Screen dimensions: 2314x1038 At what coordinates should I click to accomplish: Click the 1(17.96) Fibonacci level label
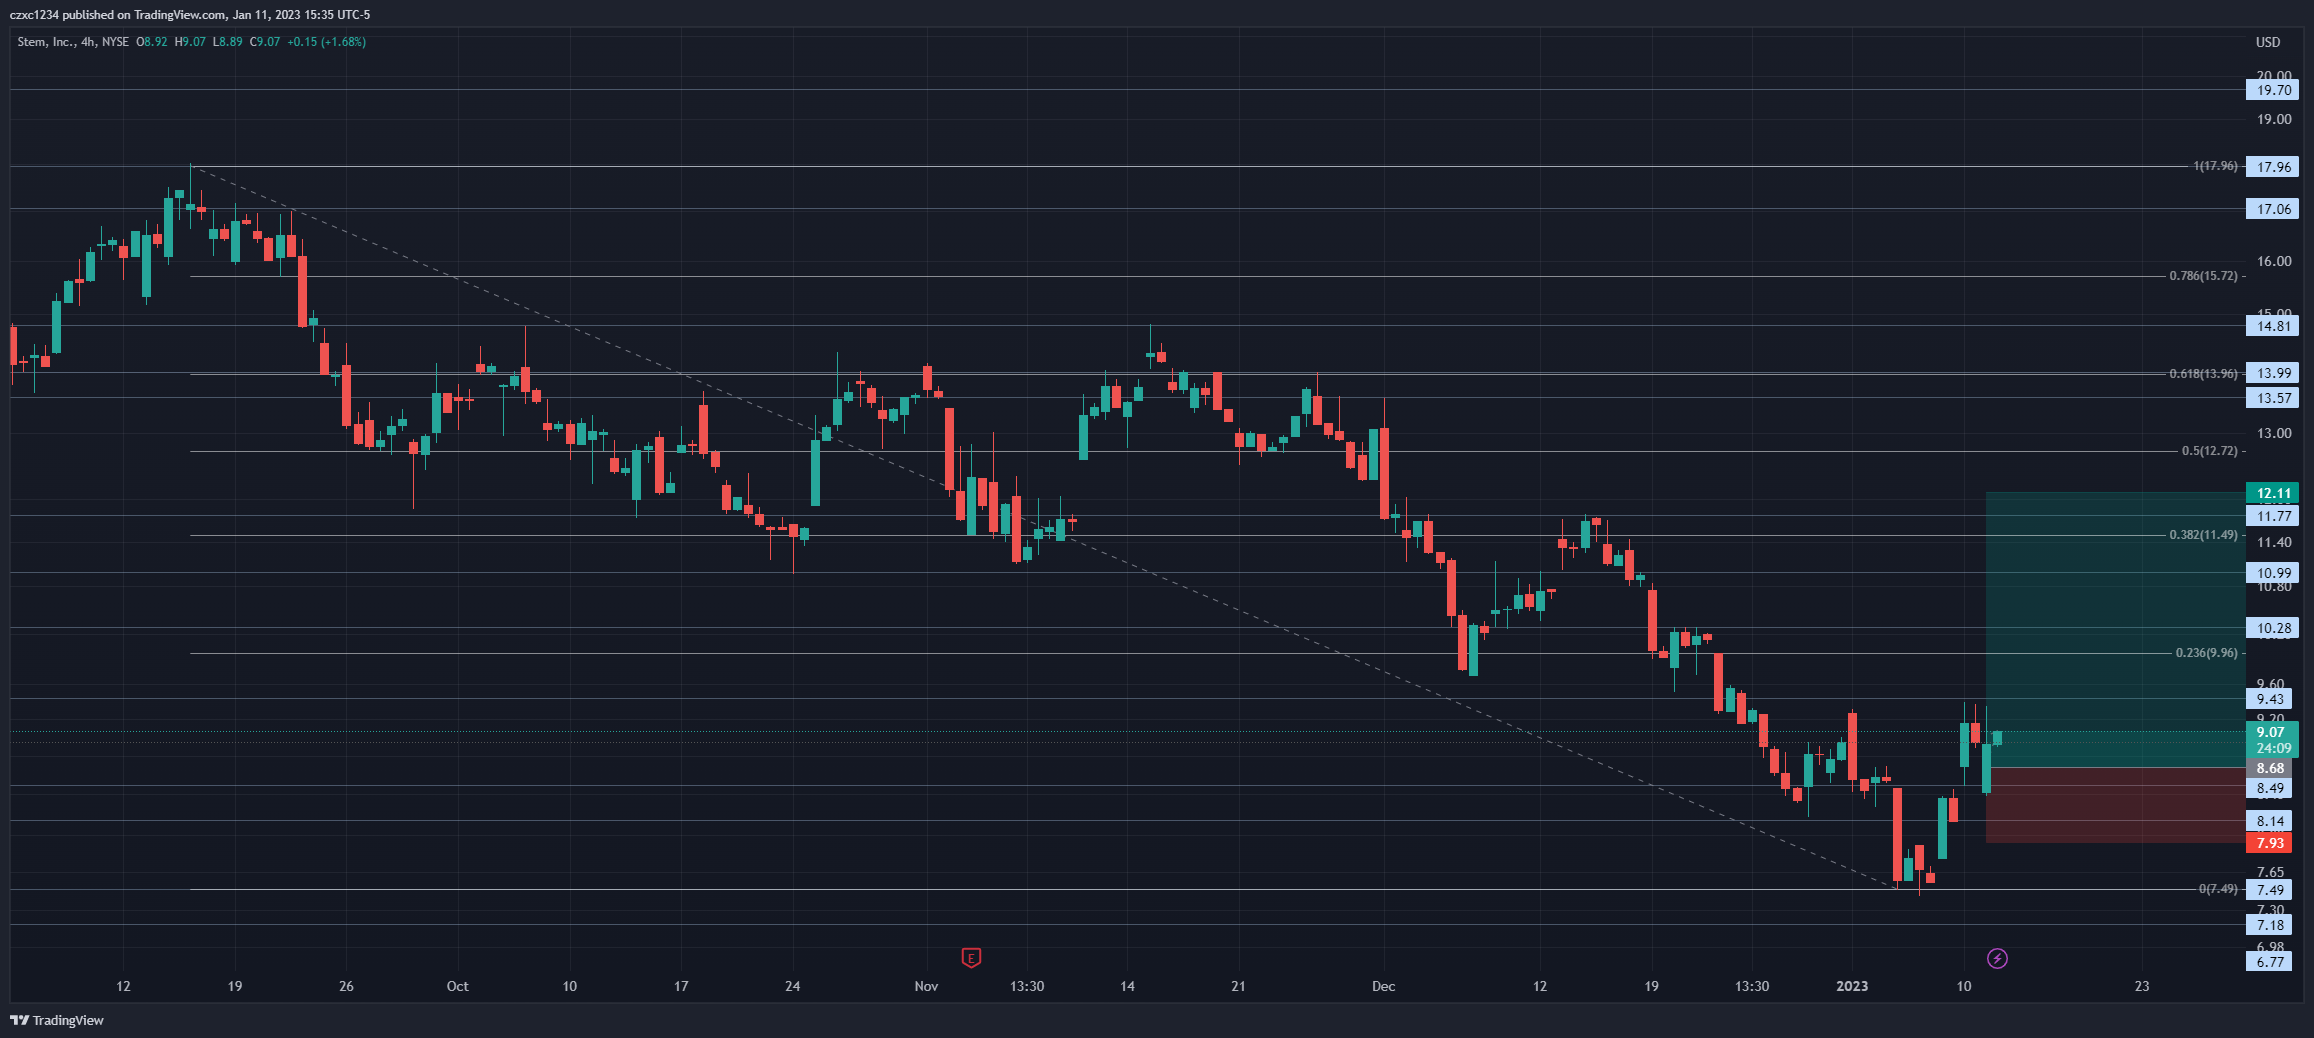click(x=2215, y=166)
